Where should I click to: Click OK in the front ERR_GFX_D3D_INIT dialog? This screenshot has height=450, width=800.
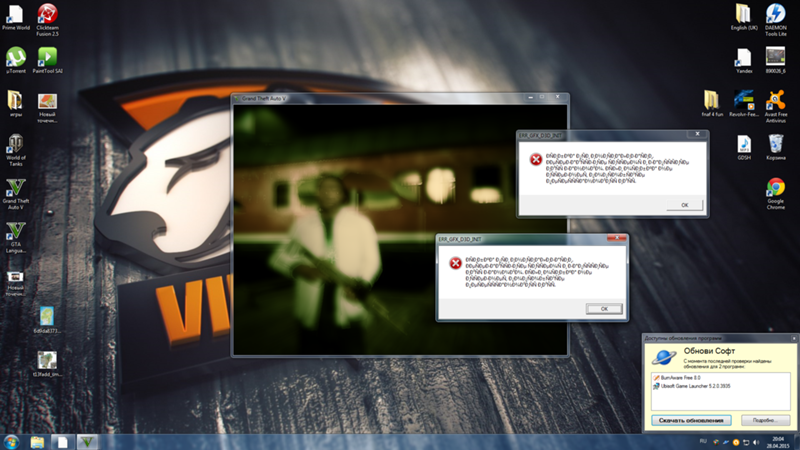pyautogui.click(x=604, y=309)
